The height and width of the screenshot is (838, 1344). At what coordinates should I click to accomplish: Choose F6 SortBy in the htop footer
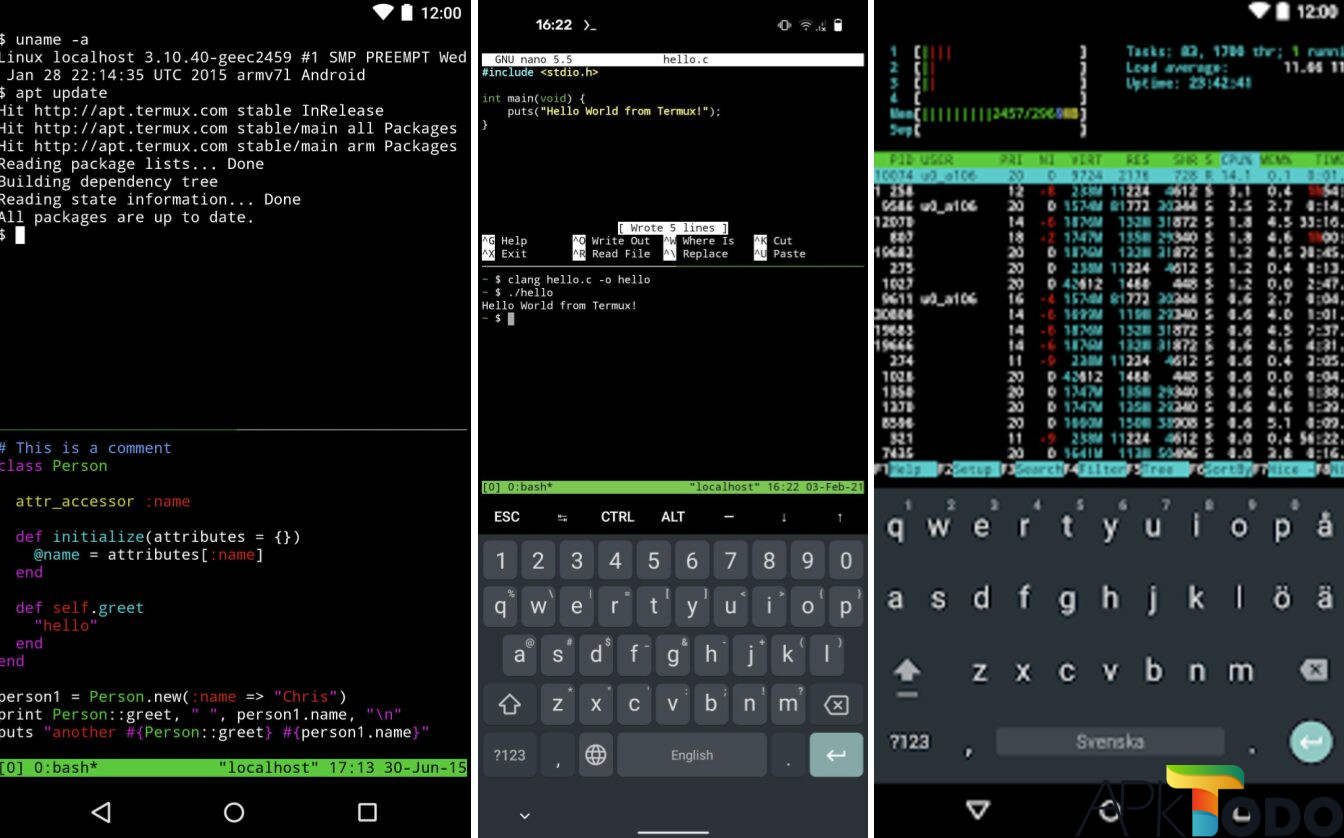pyautogui.click(x=1221, y=469)
